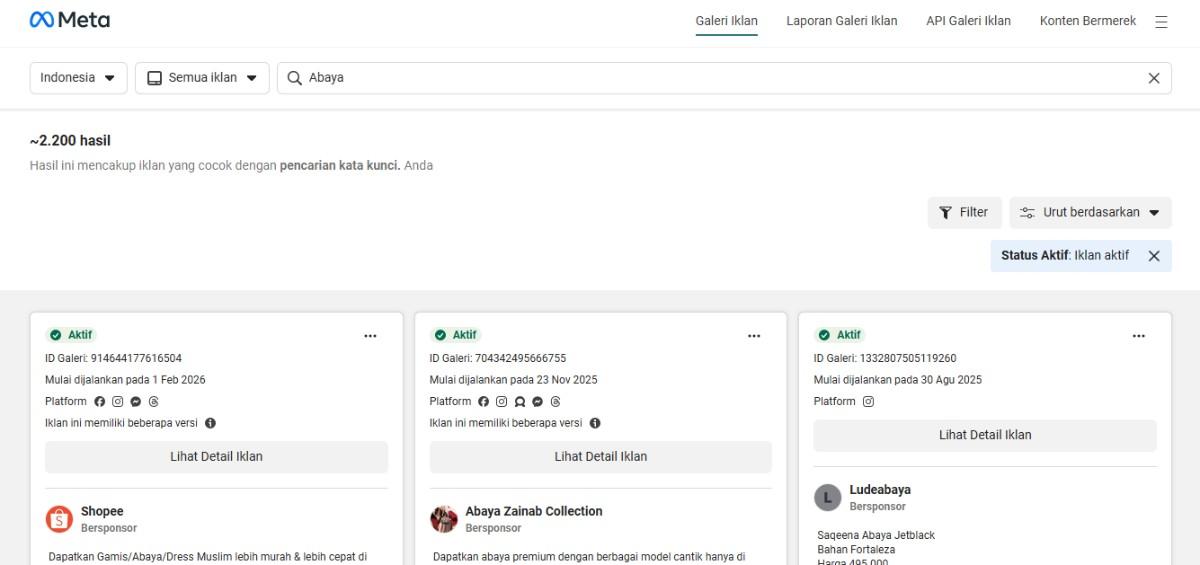Open the Semua iklan category dropdown
This screenshot has width=1200, height=565.
(x=202, y=78)
